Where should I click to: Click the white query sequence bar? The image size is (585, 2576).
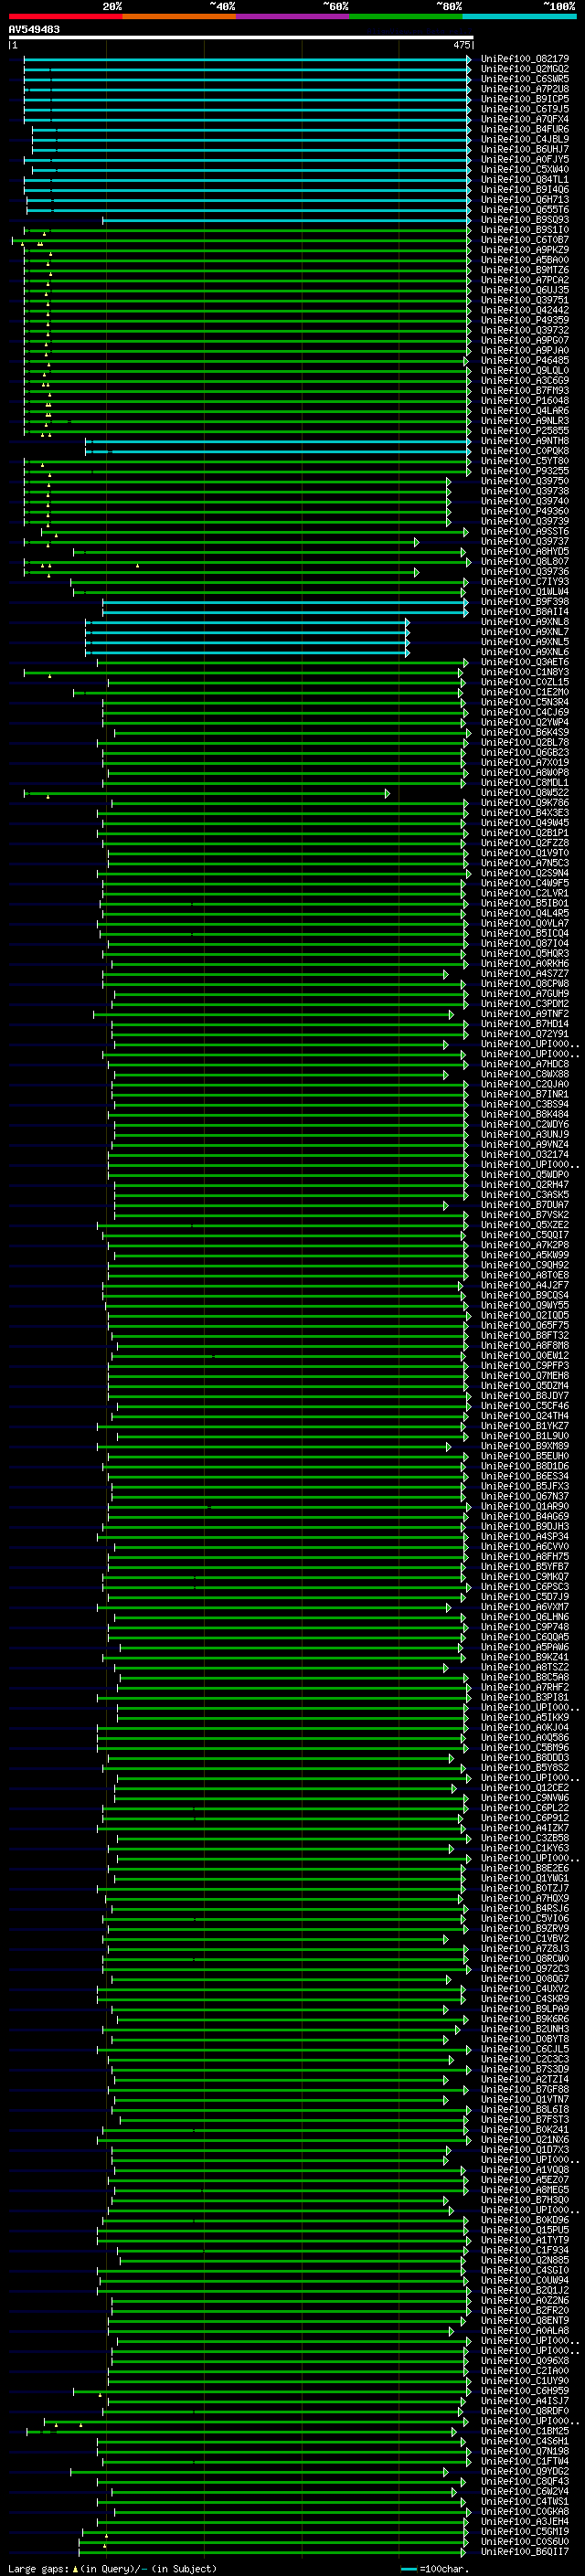coord(241,37)
